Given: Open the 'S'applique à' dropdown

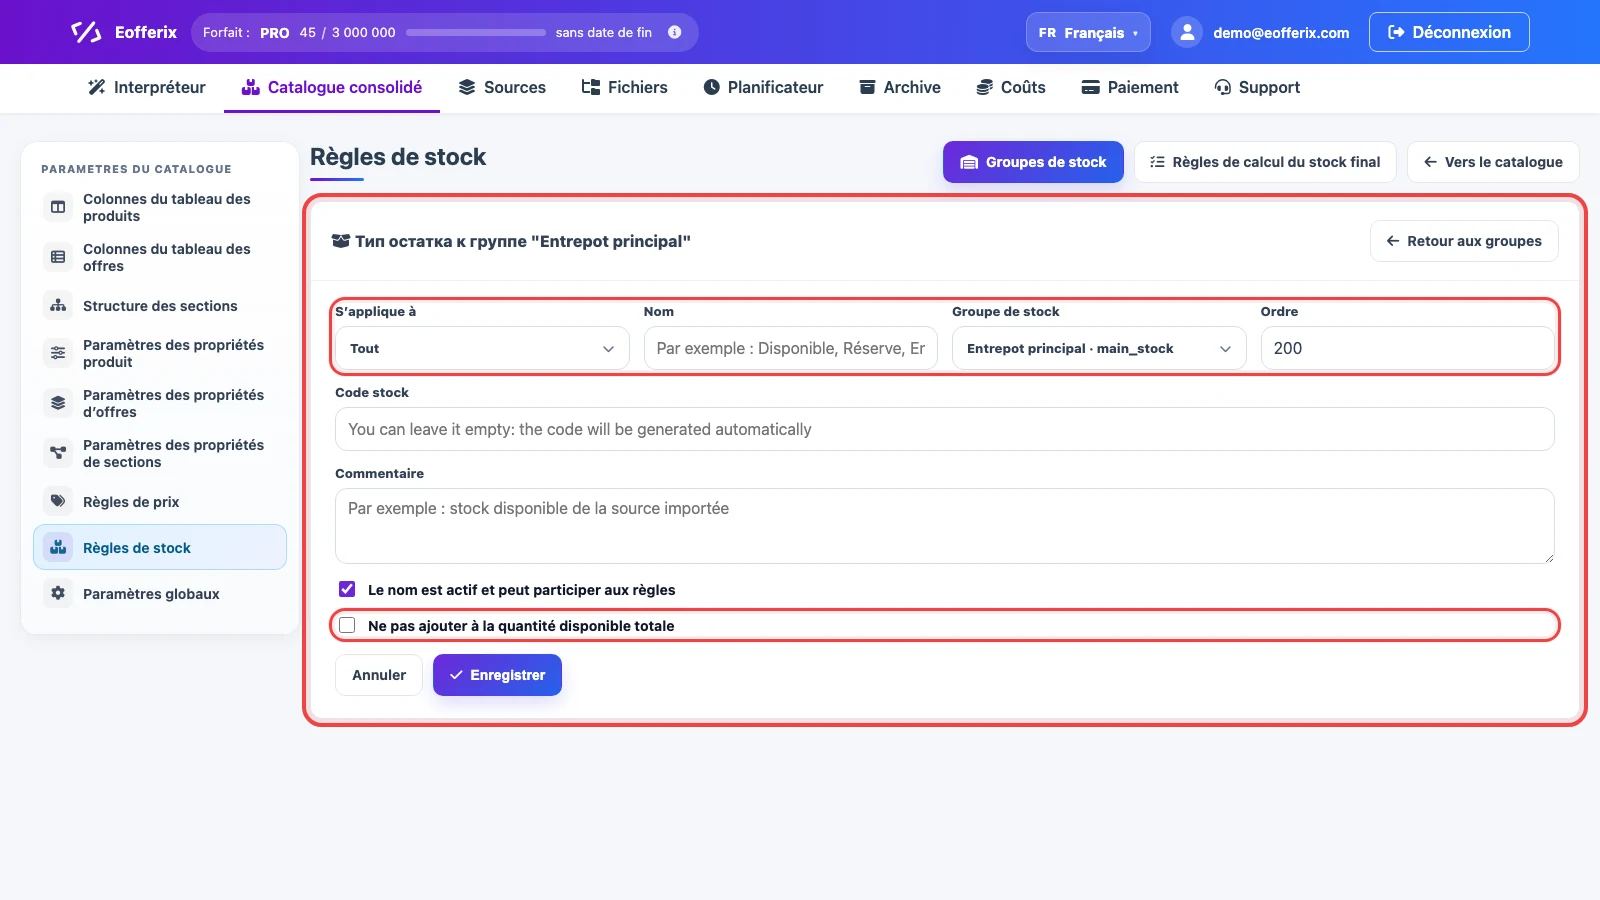Looking at the screenshot, I should click(482, 348).
